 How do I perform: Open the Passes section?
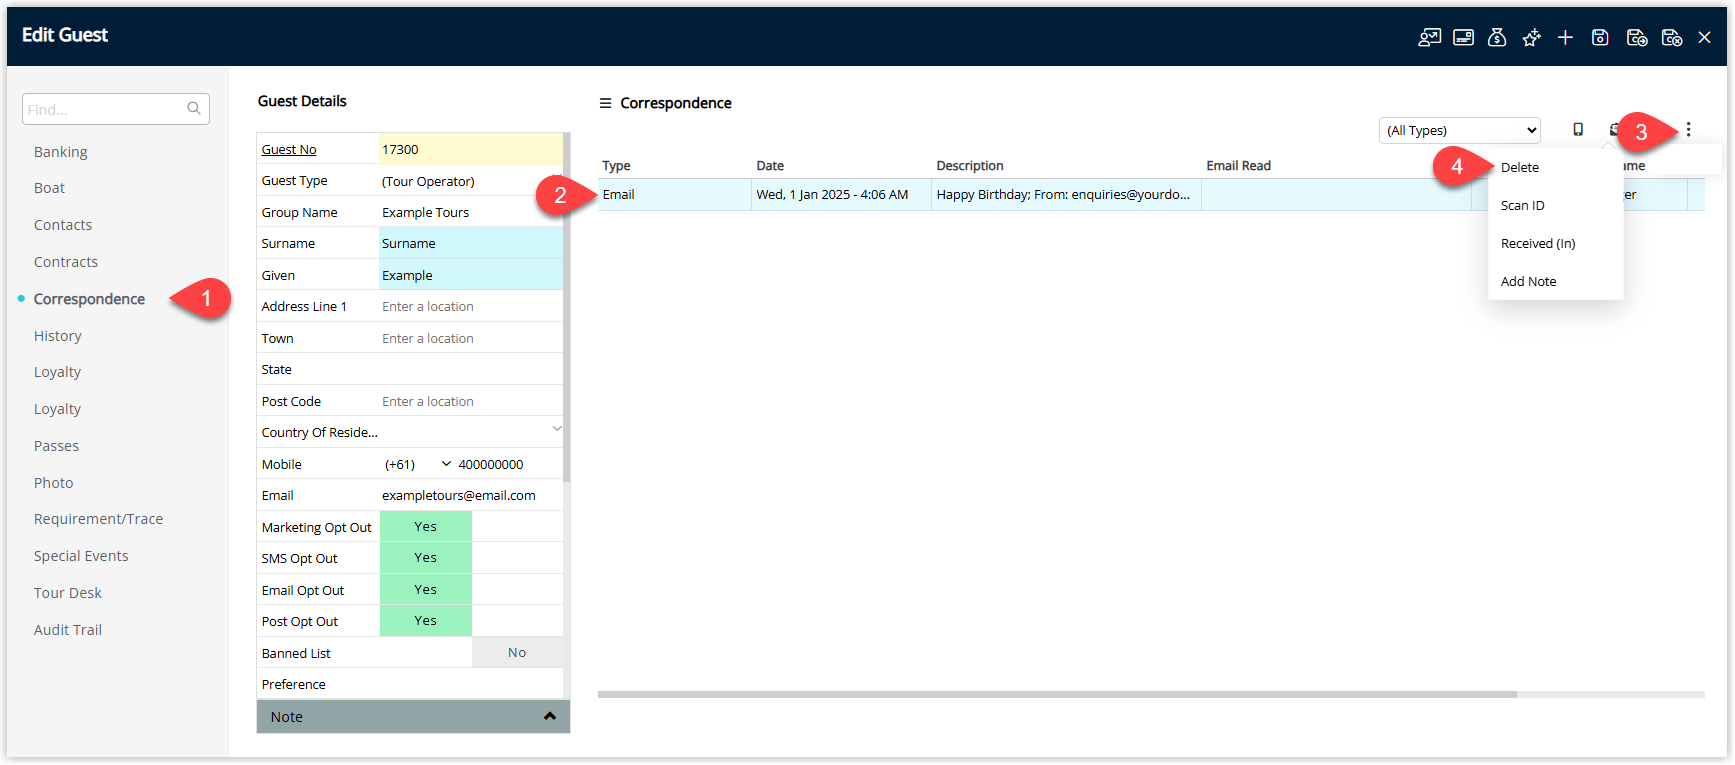56,446
